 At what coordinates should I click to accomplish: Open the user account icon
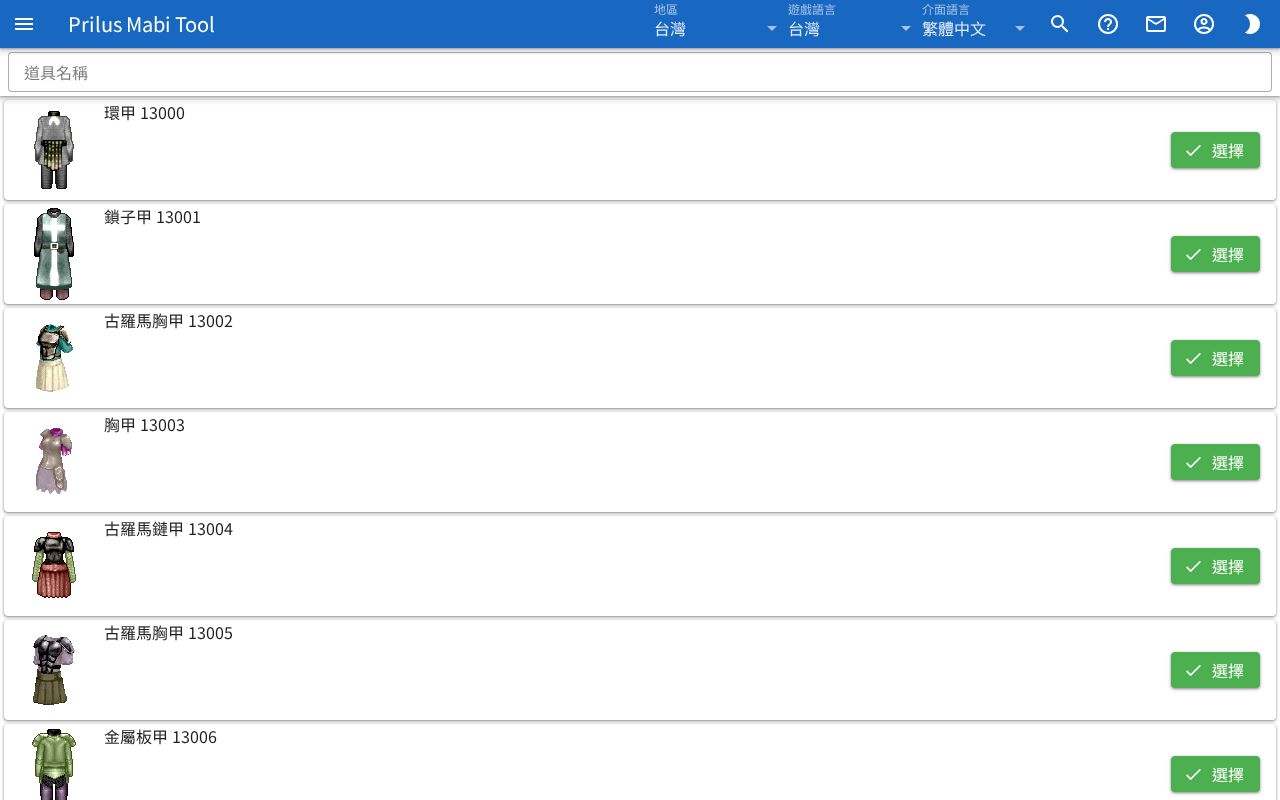point(1204,24)
